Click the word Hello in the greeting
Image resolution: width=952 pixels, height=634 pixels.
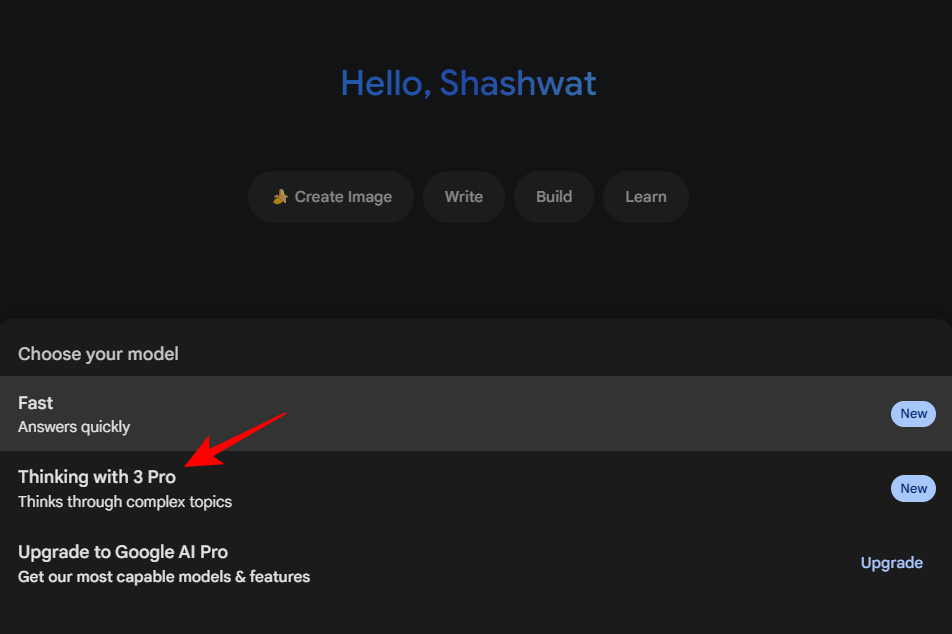(385, 83)
